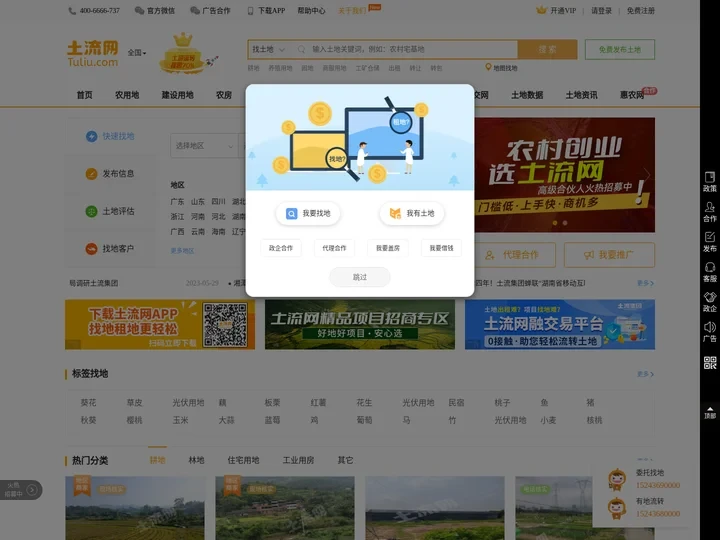This screenshot has width=720, height=540.
Task: Open the 全国 region selector
Action: [137, 53]
